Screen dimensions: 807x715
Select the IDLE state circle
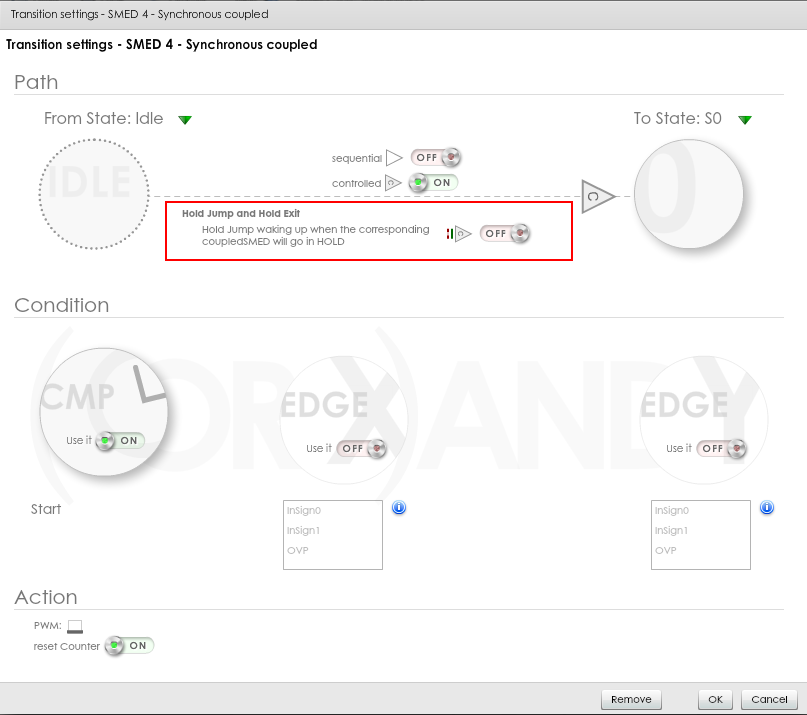[94, 194]
